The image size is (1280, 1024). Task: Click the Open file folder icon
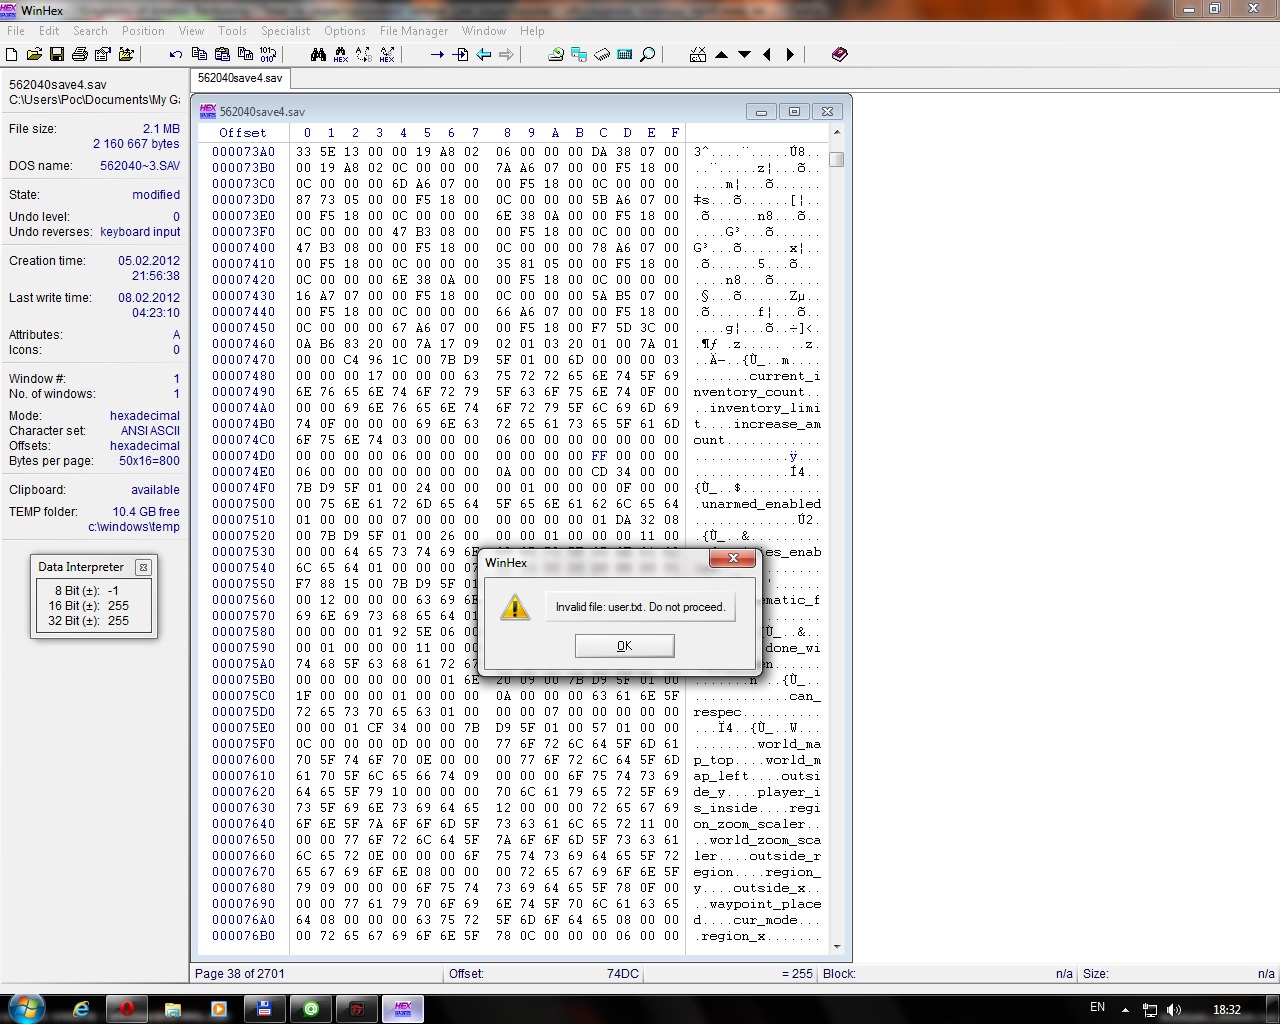[34, 55]
